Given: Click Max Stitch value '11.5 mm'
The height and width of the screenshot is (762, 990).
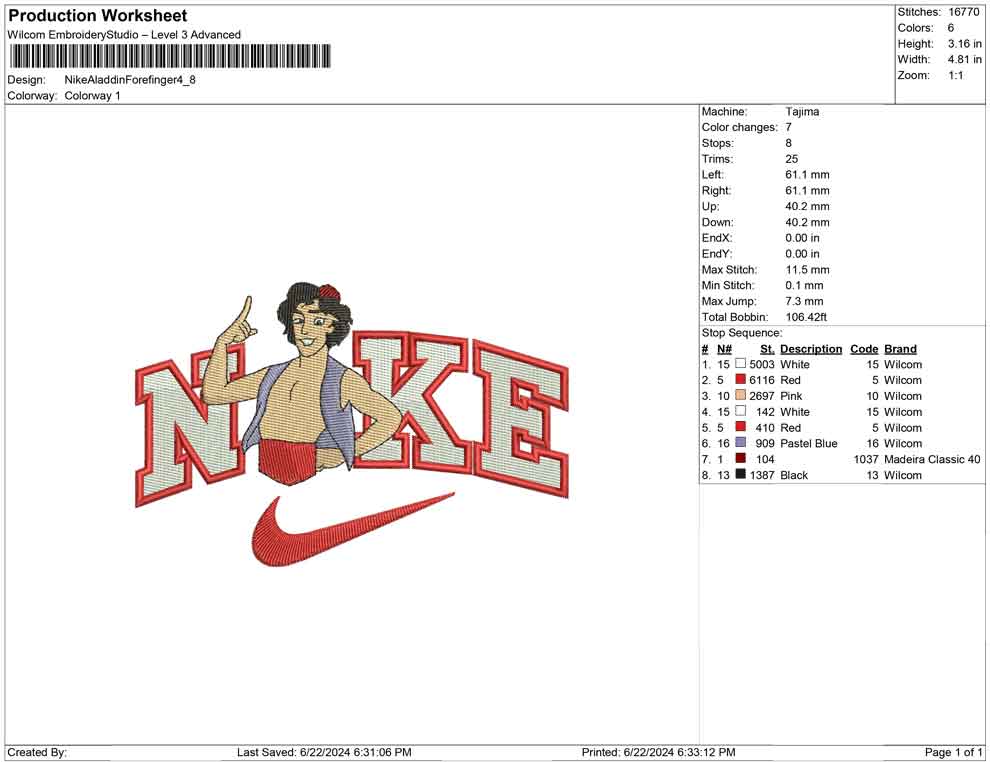Looking at the screenshot, I should click(x=808, y=270).
